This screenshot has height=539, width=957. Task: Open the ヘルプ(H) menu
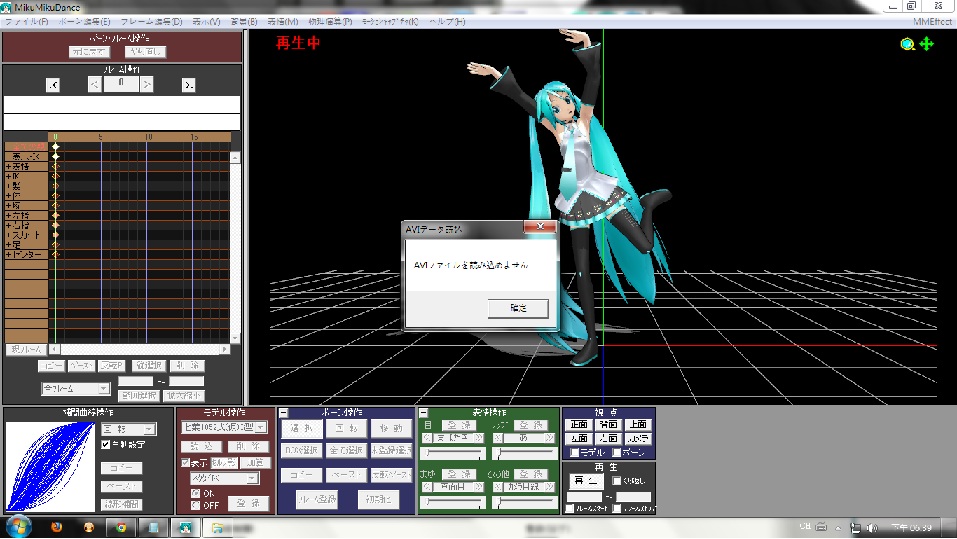click(x=447, y=21)
